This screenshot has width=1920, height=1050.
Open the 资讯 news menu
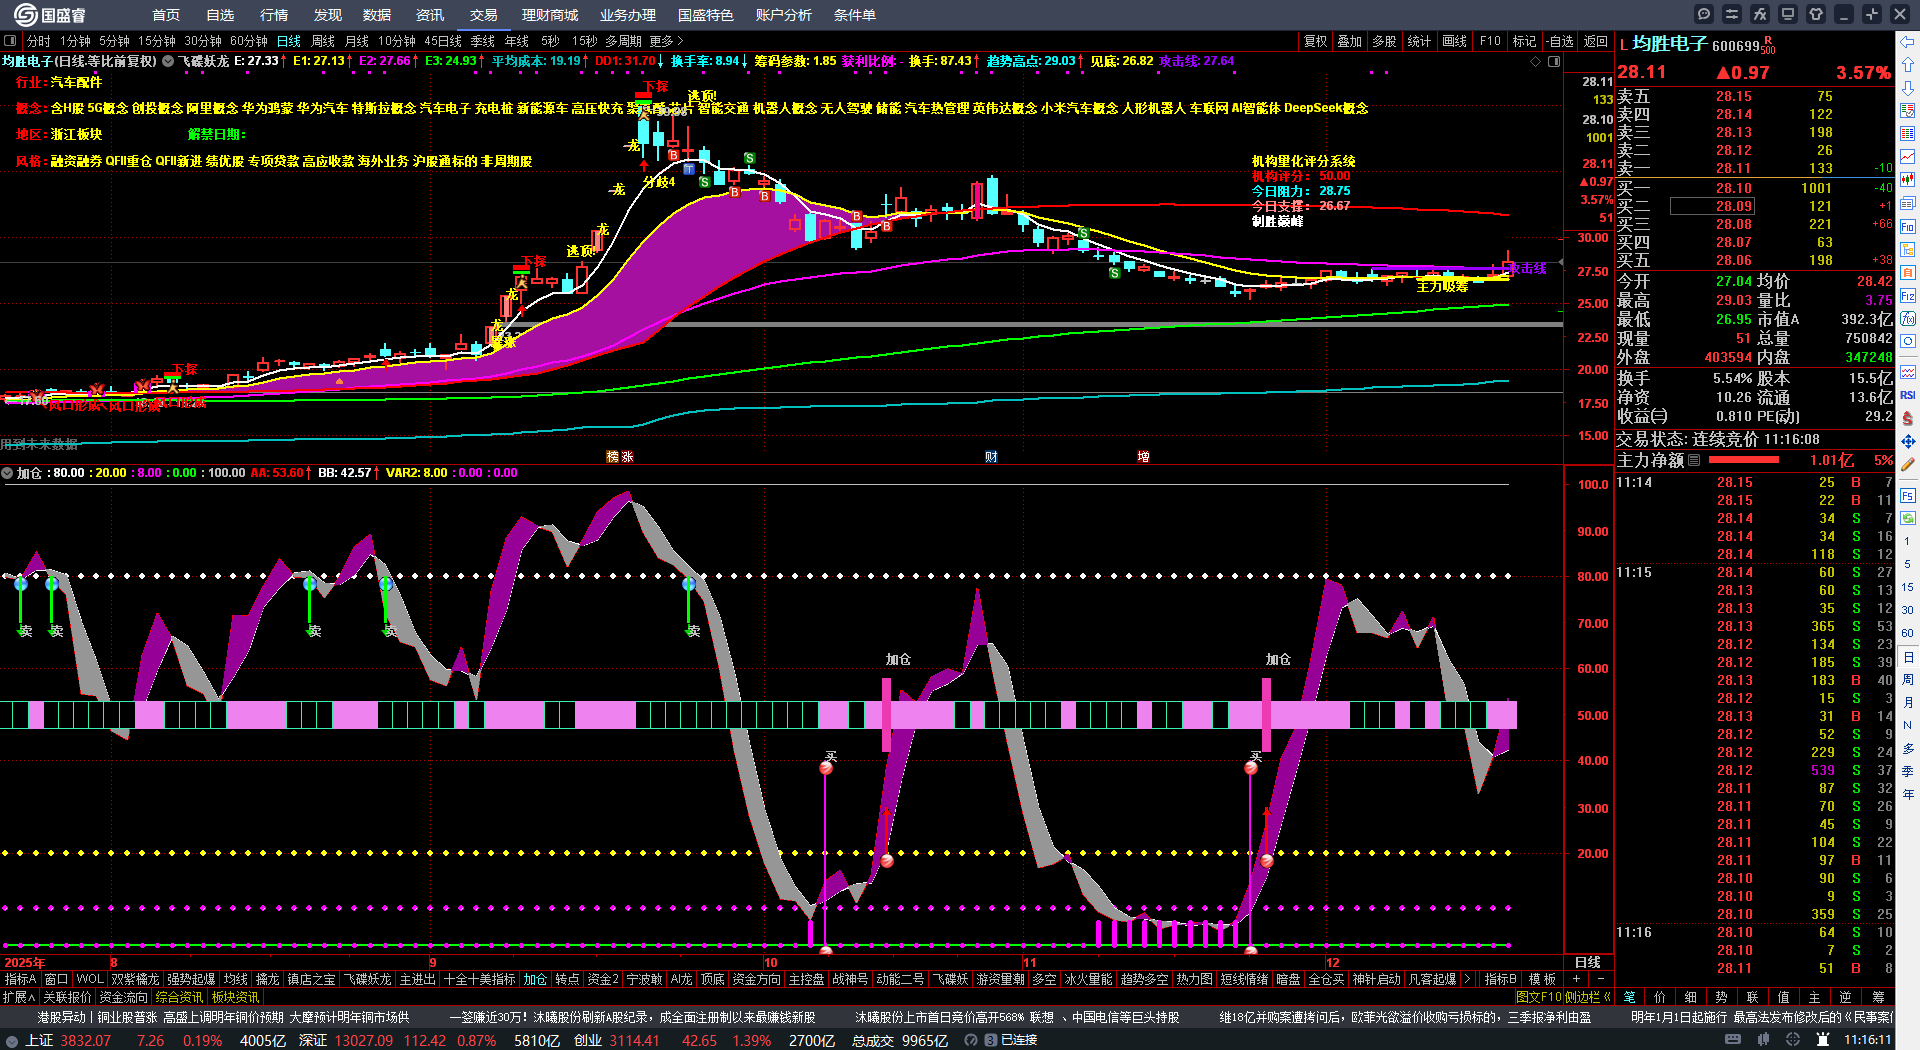[x=430, y=15]
